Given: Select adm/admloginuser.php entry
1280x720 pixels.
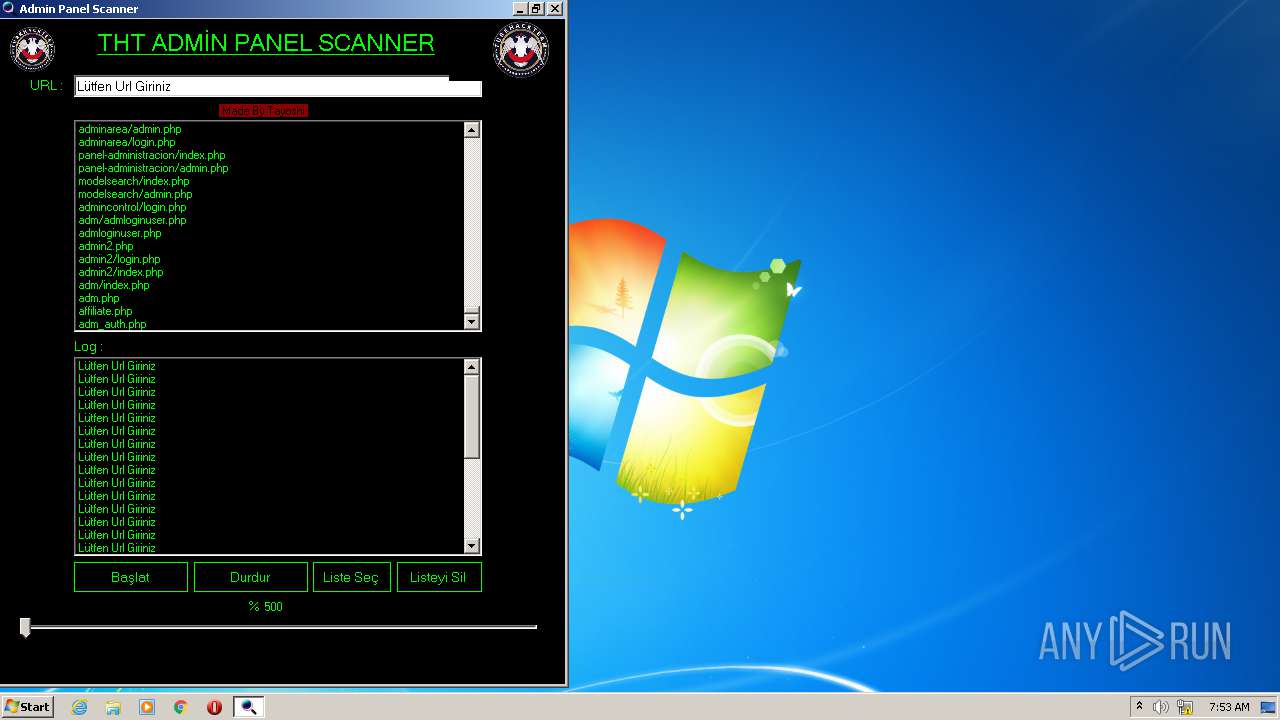Looking at the screenshot, I should point(132,220).
